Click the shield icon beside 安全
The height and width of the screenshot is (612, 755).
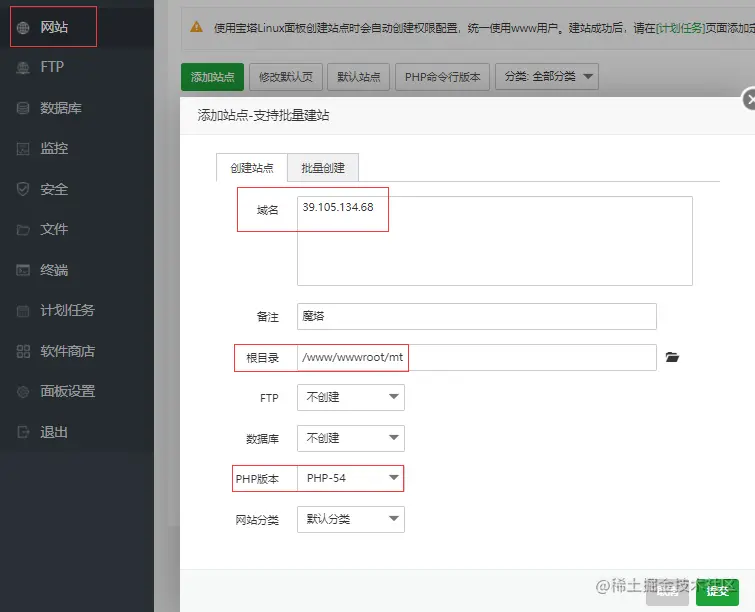23,189
